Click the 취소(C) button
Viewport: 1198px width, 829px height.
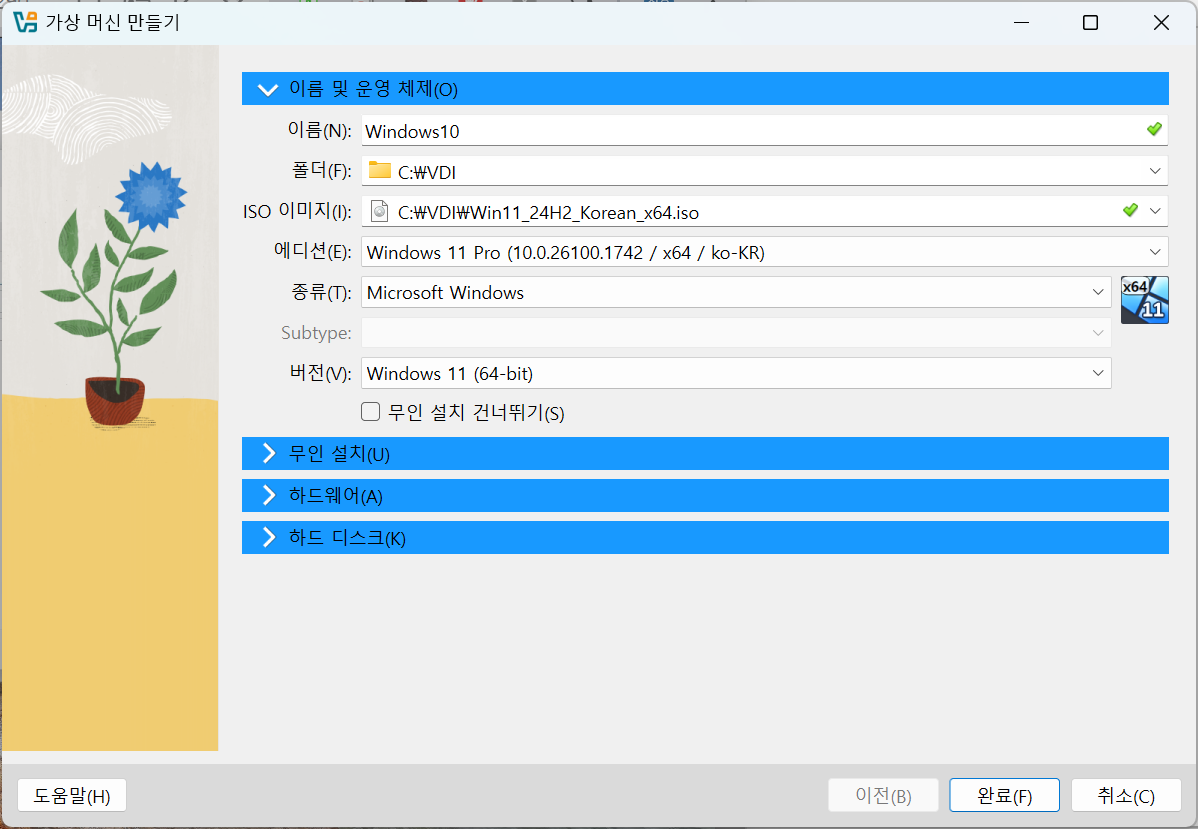(1126, 795)
